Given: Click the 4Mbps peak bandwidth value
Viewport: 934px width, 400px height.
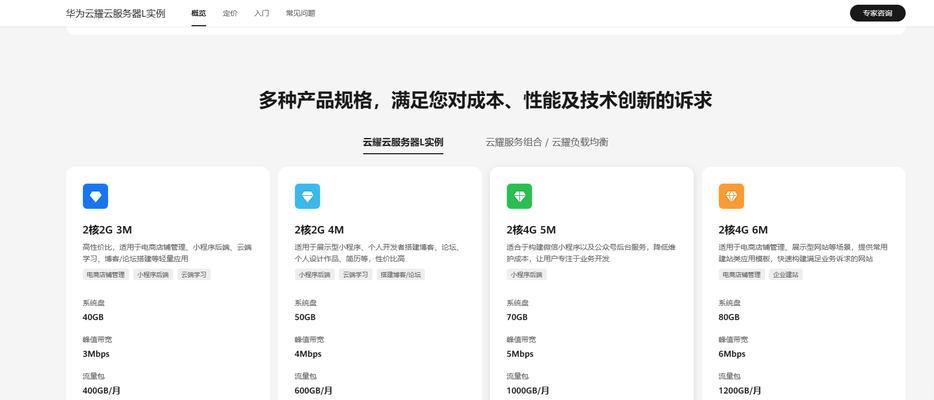Looking at the screenshot, I should click(x=308, y=354).
